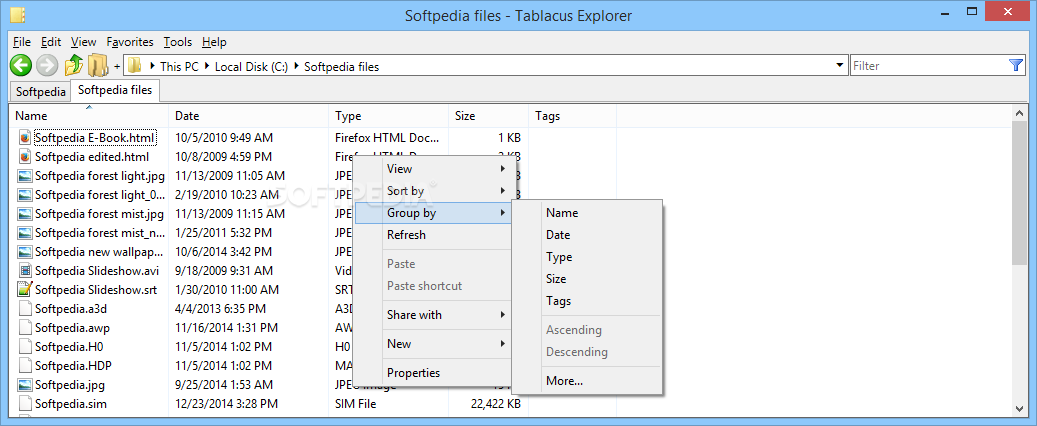Viewport: 1037px width, 426px height.
Task: Select Group by in context menu
Action: click(x=433, y=213)
